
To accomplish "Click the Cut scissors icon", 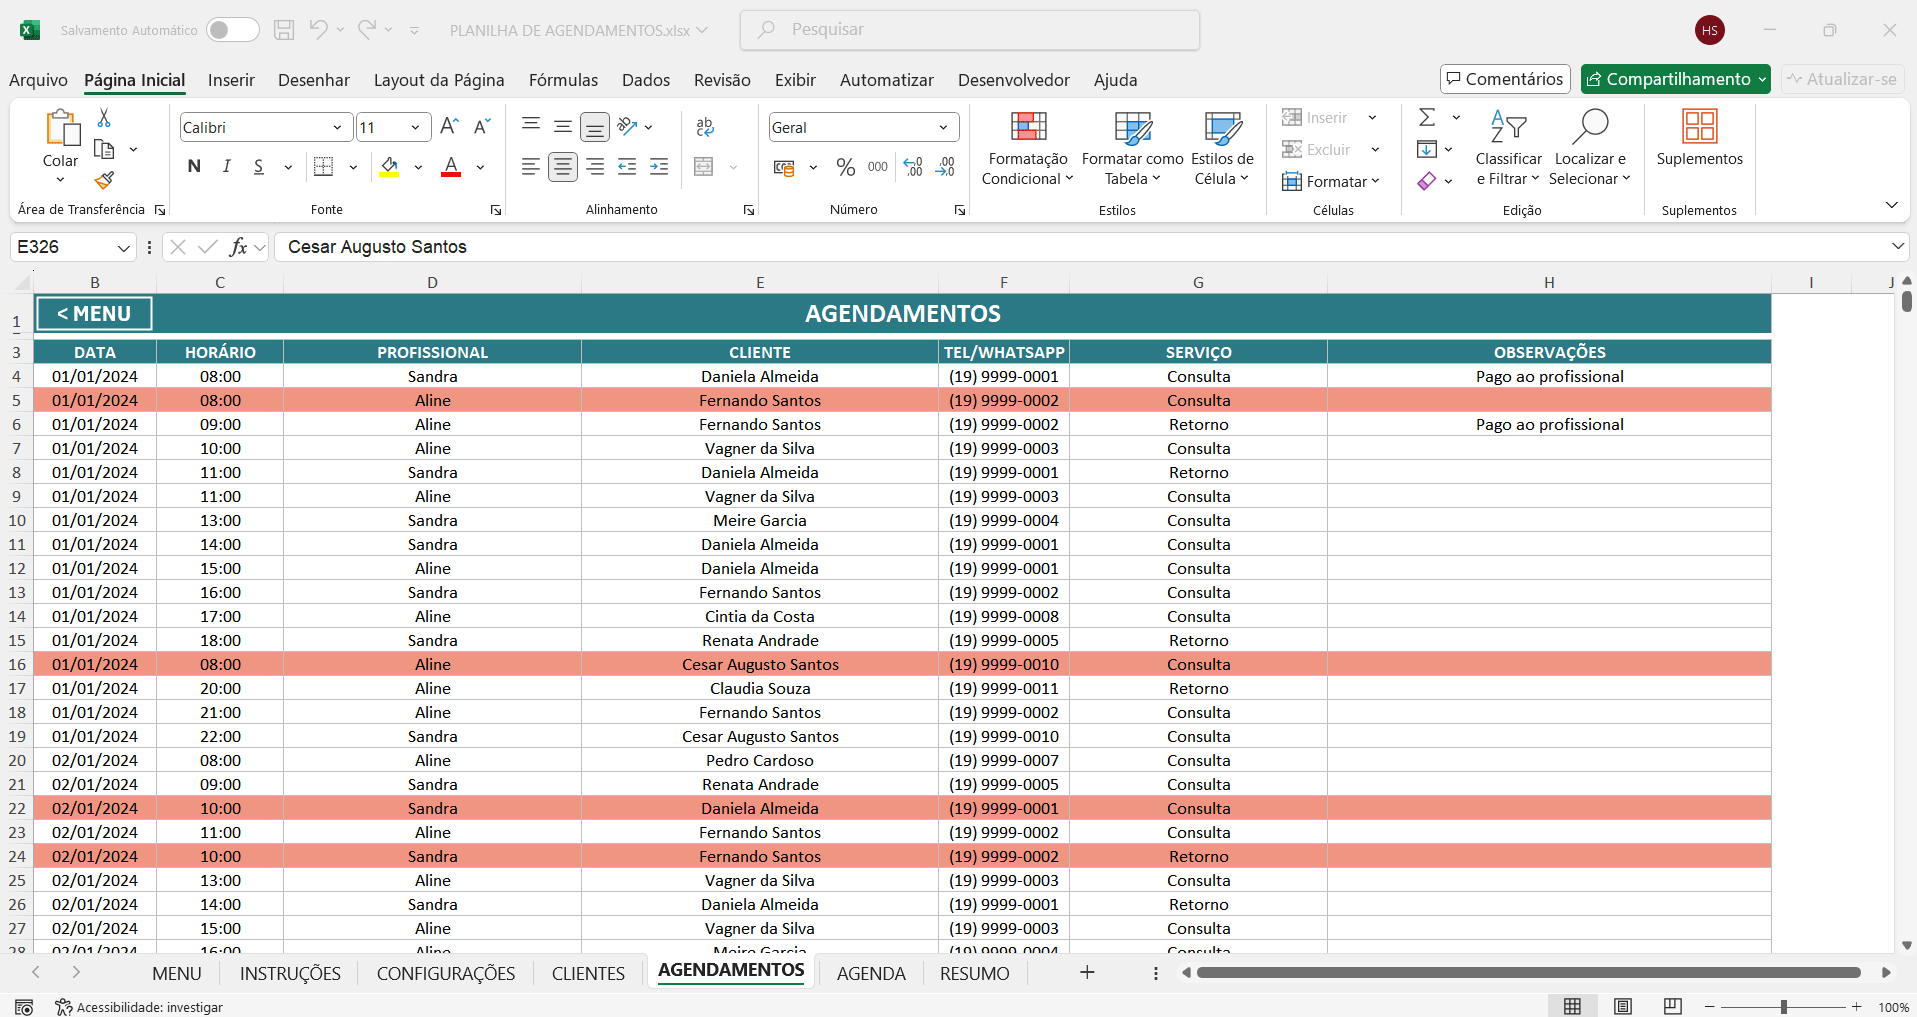I will pos(103,118).
